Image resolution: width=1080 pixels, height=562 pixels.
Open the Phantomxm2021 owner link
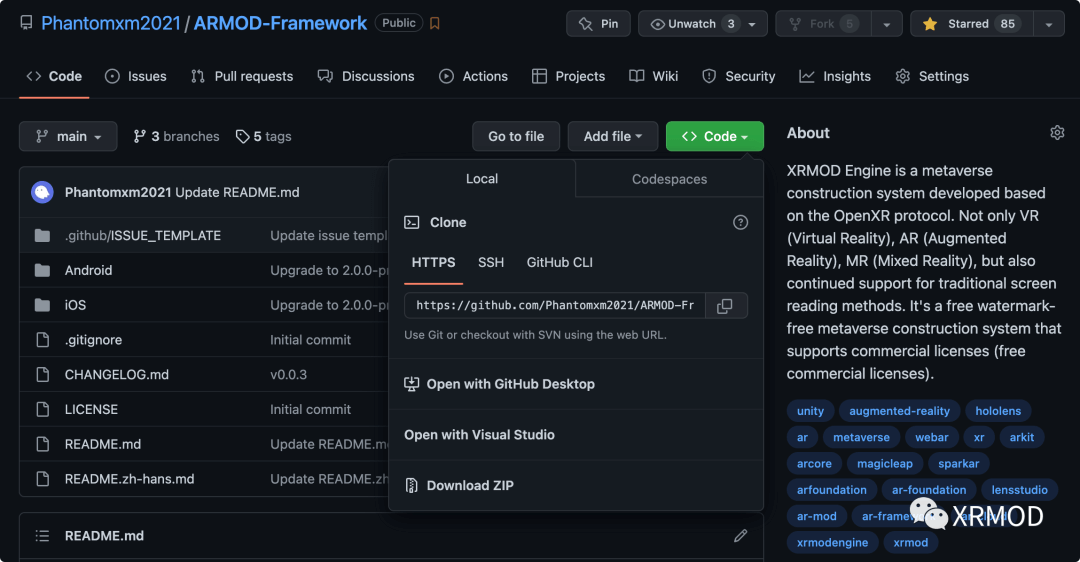[x=111, y=23]
